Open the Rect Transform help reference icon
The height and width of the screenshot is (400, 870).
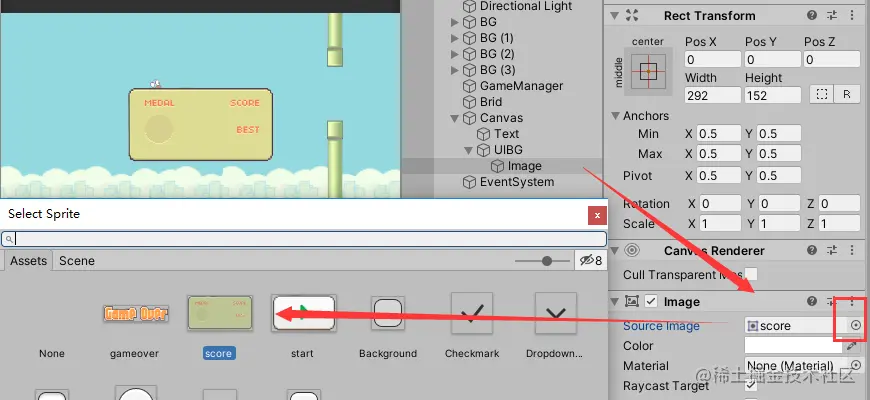point(812,16)
